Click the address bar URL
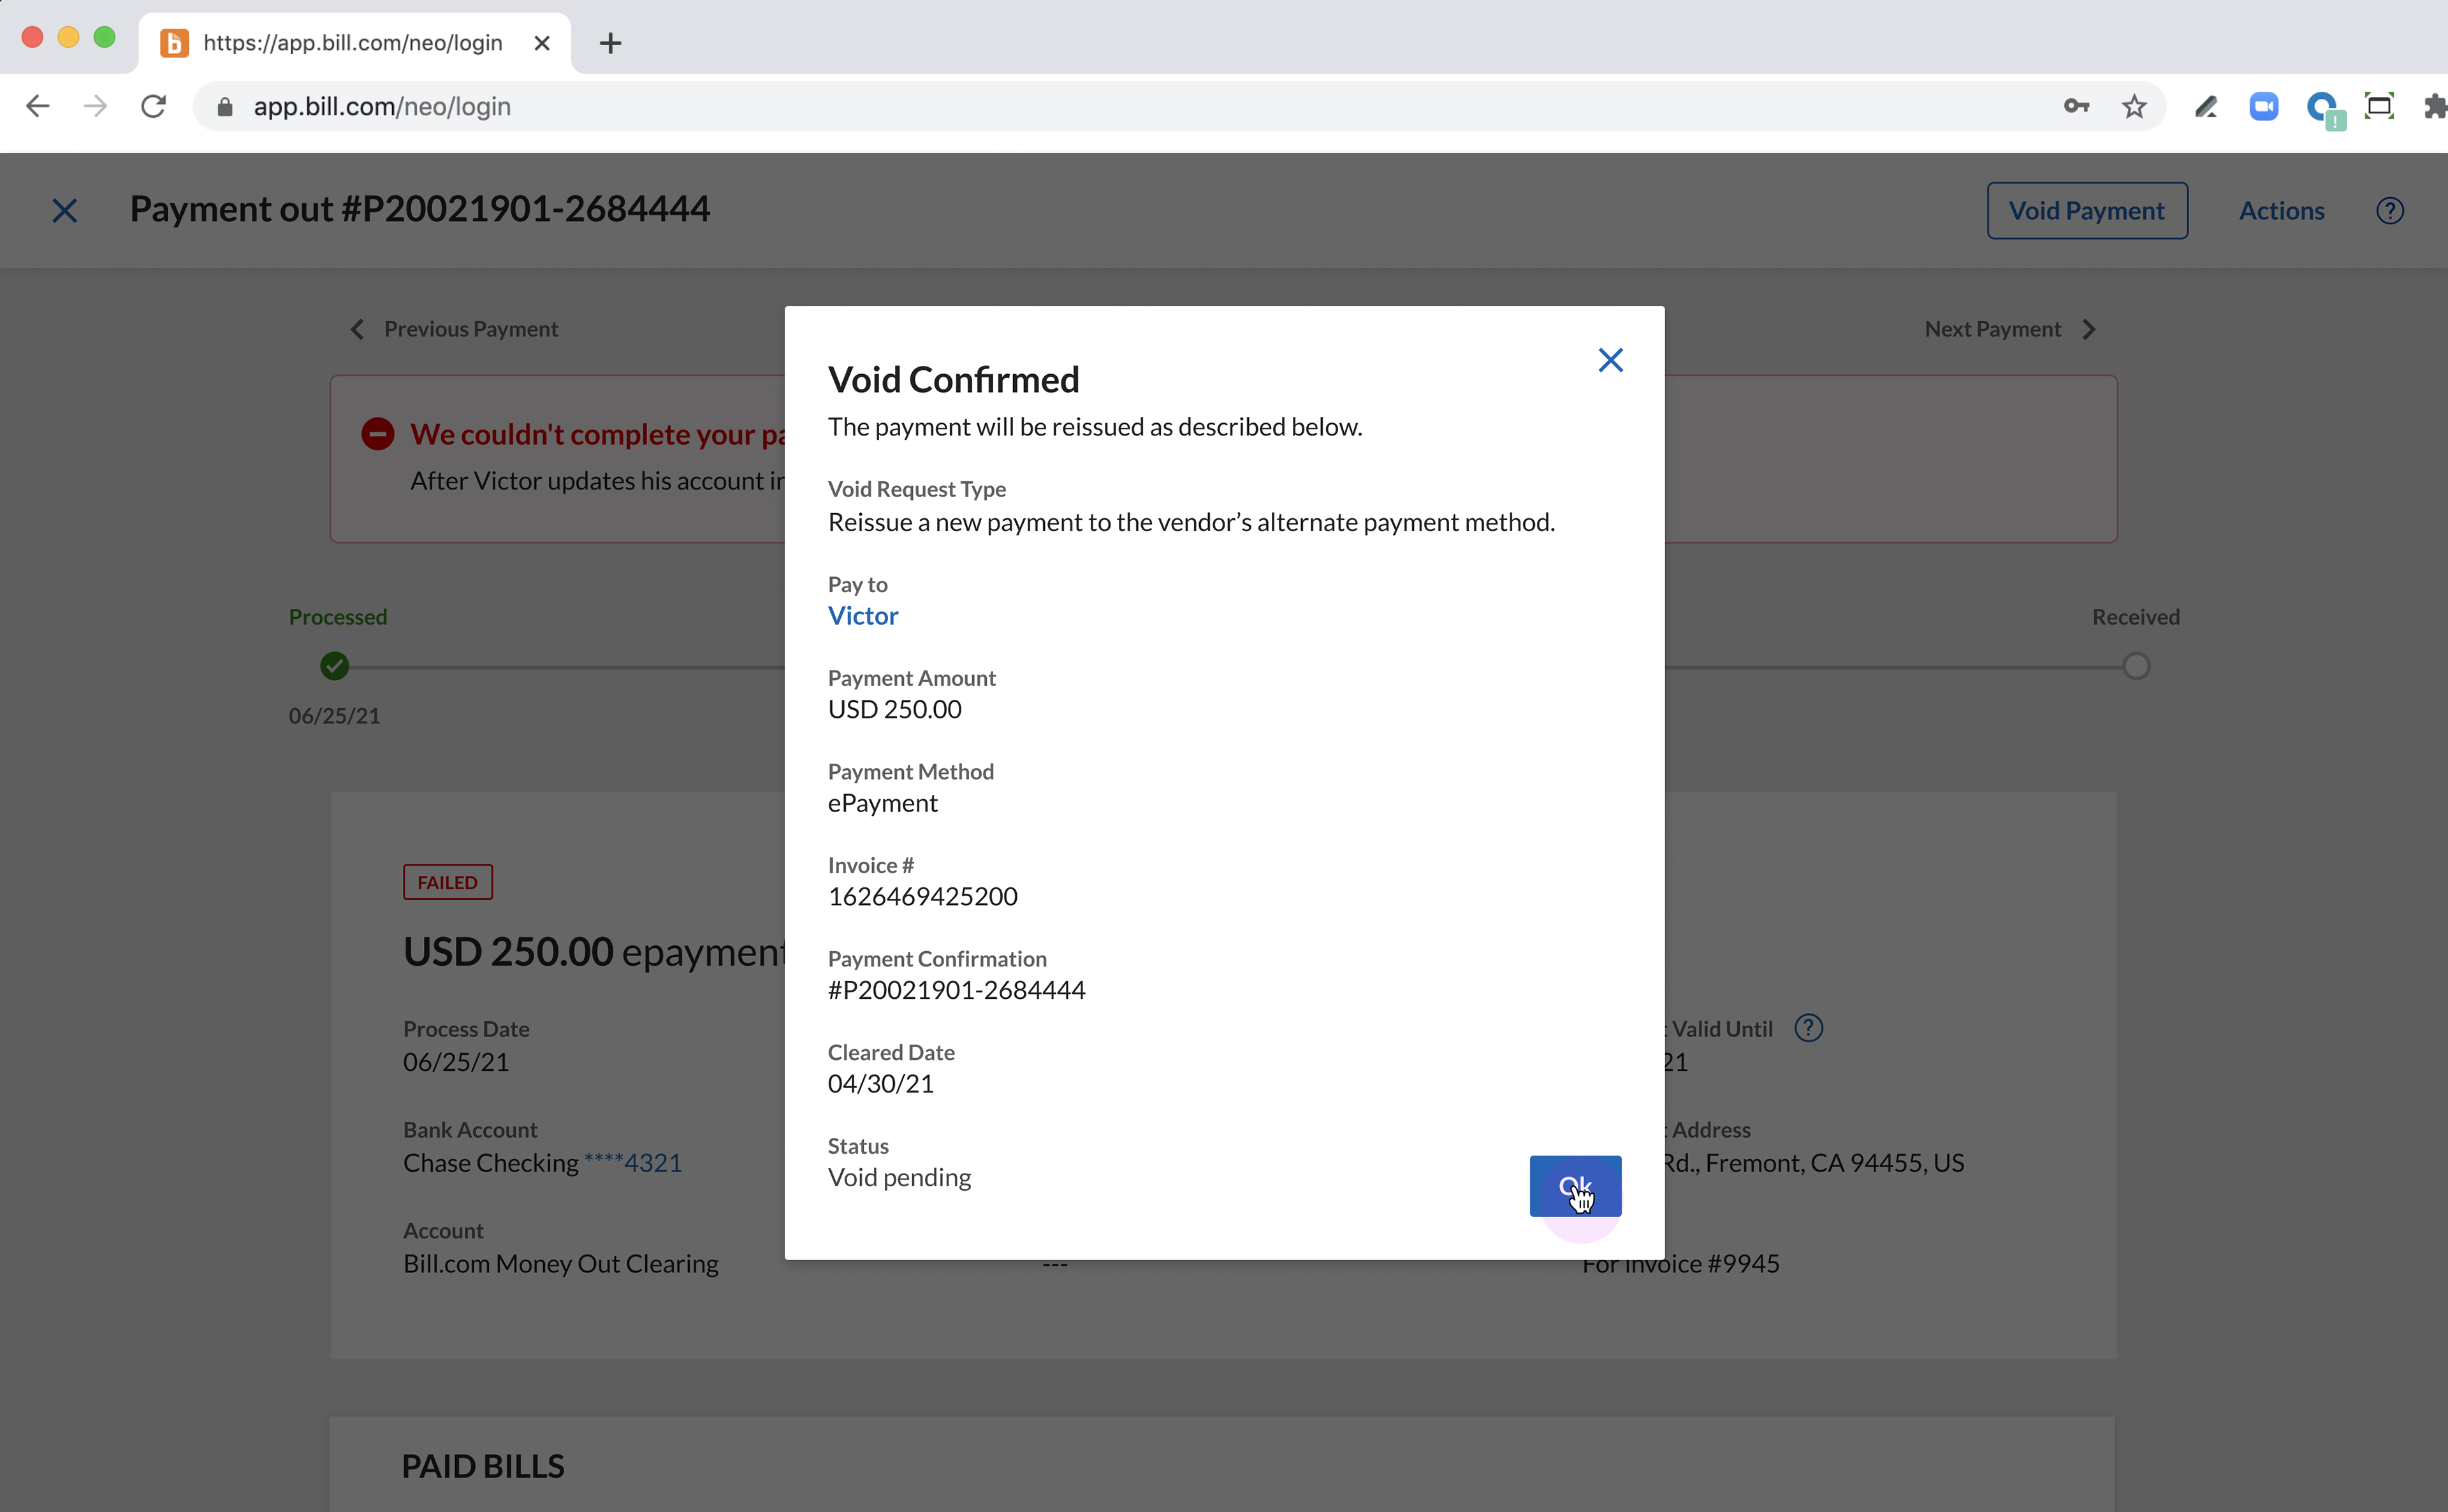Viewport: 2448px width, 1512px height. [x=382, y=106]
